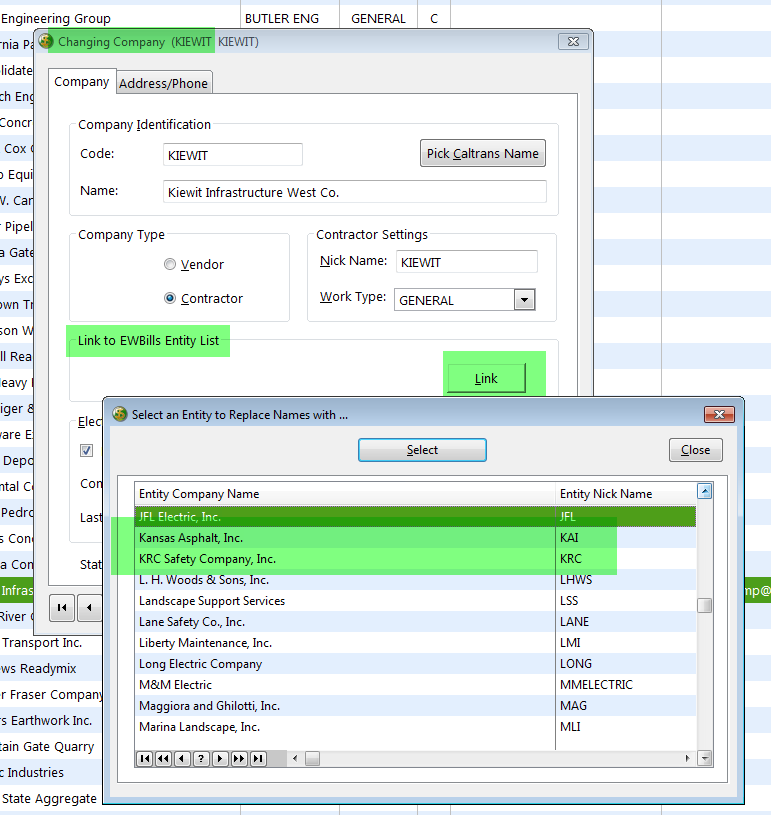Go to previous record in entity list

[182, 759]
